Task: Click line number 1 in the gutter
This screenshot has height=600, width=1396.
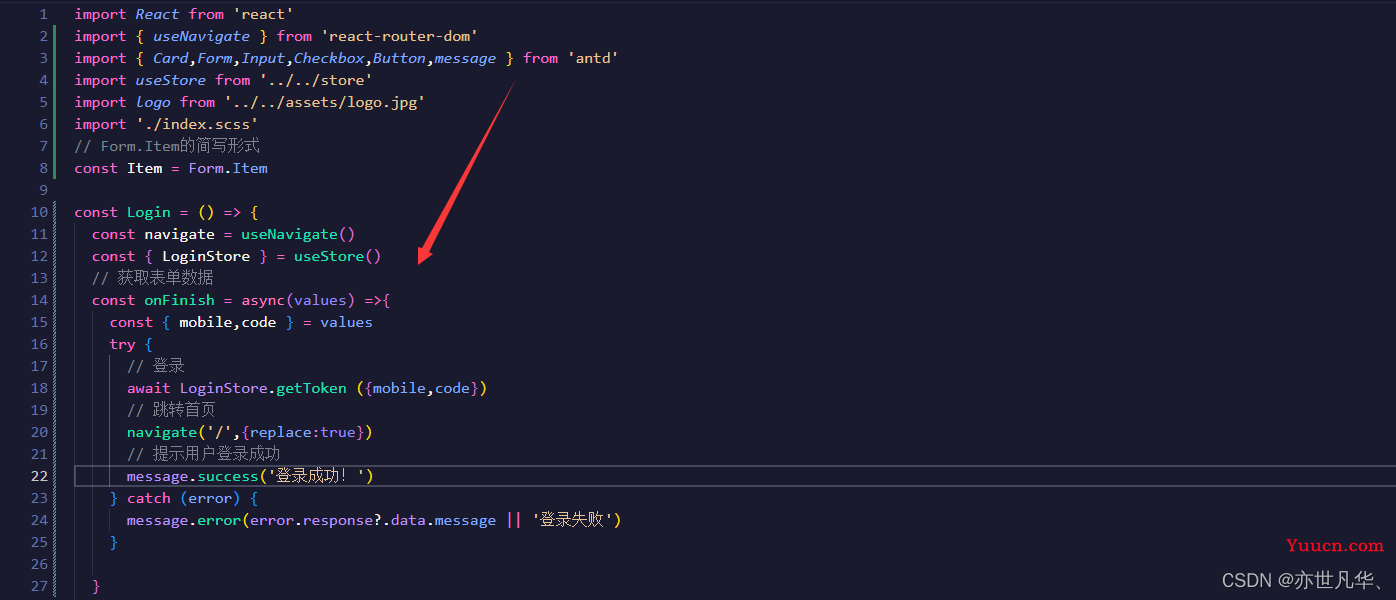Action: (x=43, y=14)
